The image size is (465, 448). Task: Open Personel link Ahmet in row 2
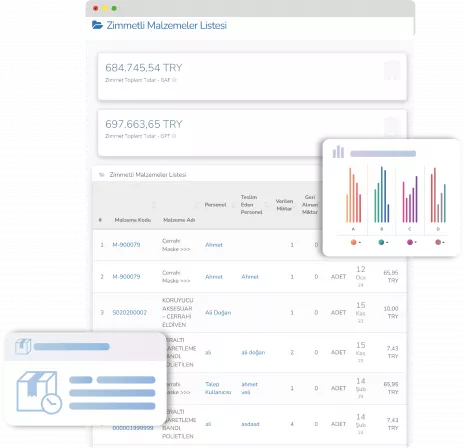(214, 277)
